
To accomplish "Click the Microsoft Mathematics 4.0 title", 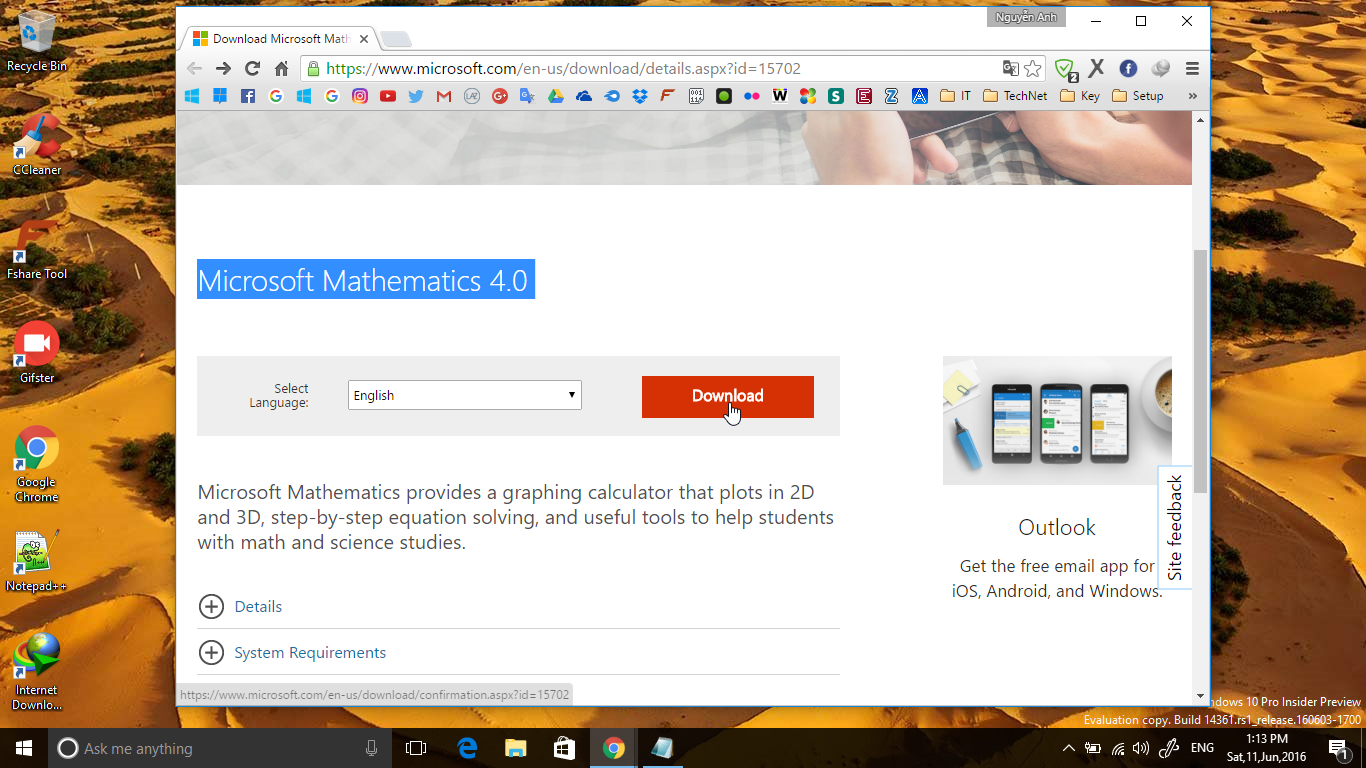I will [x=362, y=280].
